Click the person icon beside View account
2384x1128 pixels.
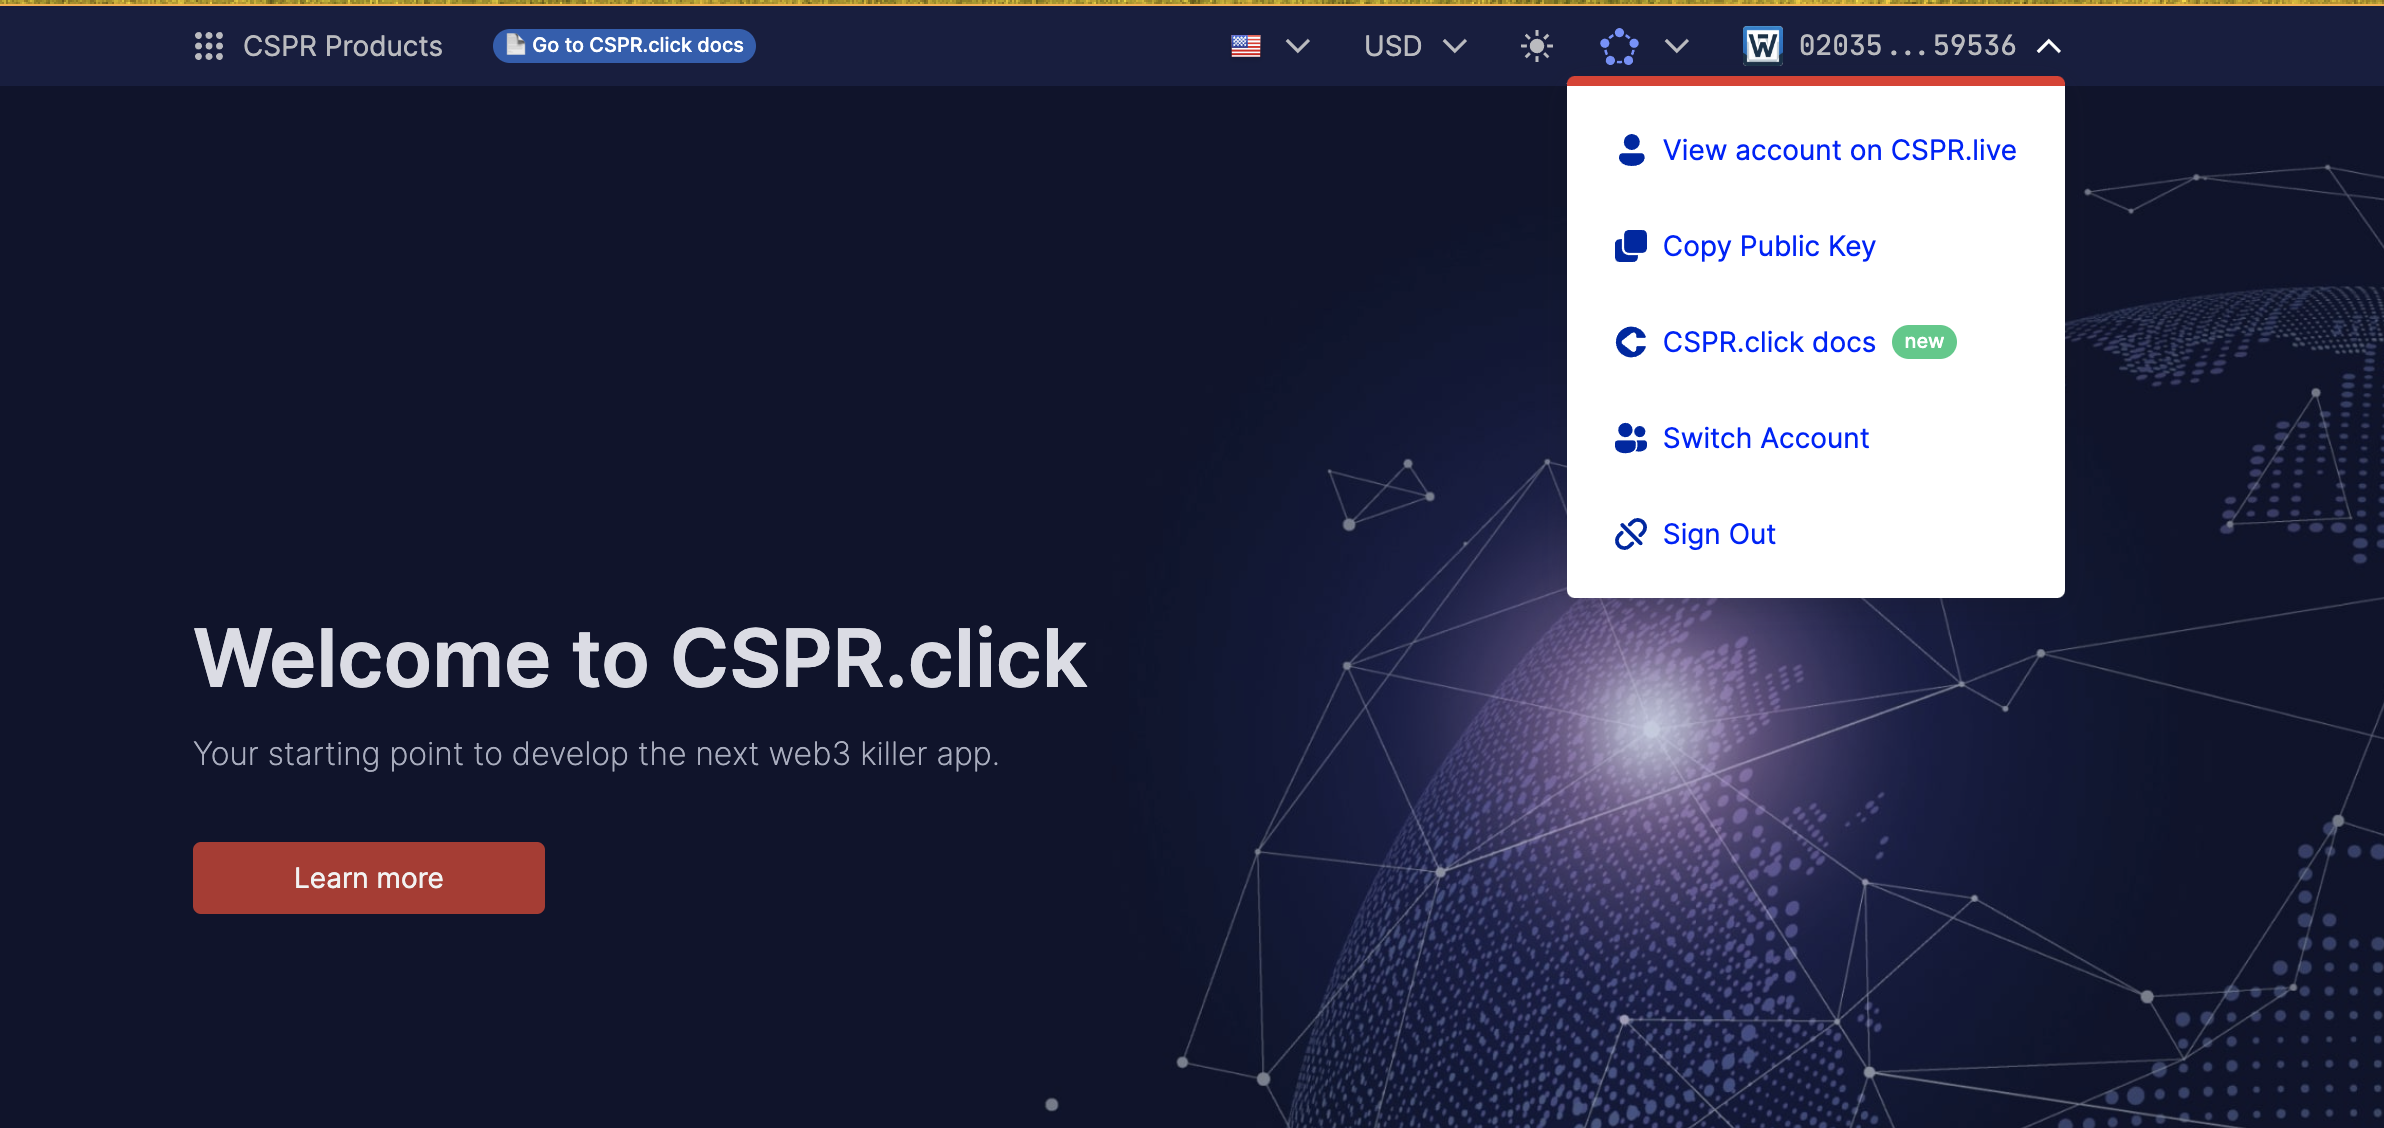click(x=1631, y=150)
